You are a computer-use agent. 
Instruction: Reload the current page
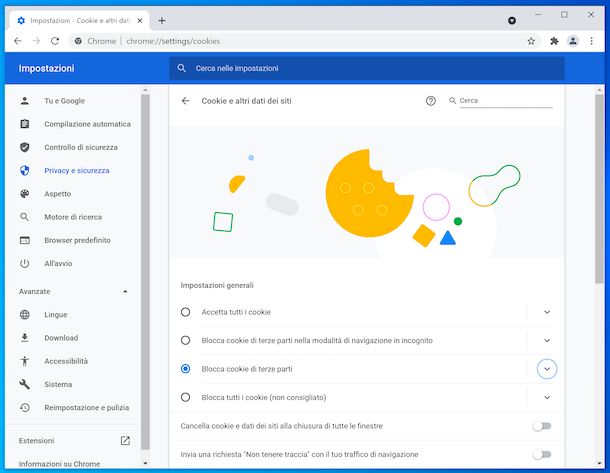55,41
